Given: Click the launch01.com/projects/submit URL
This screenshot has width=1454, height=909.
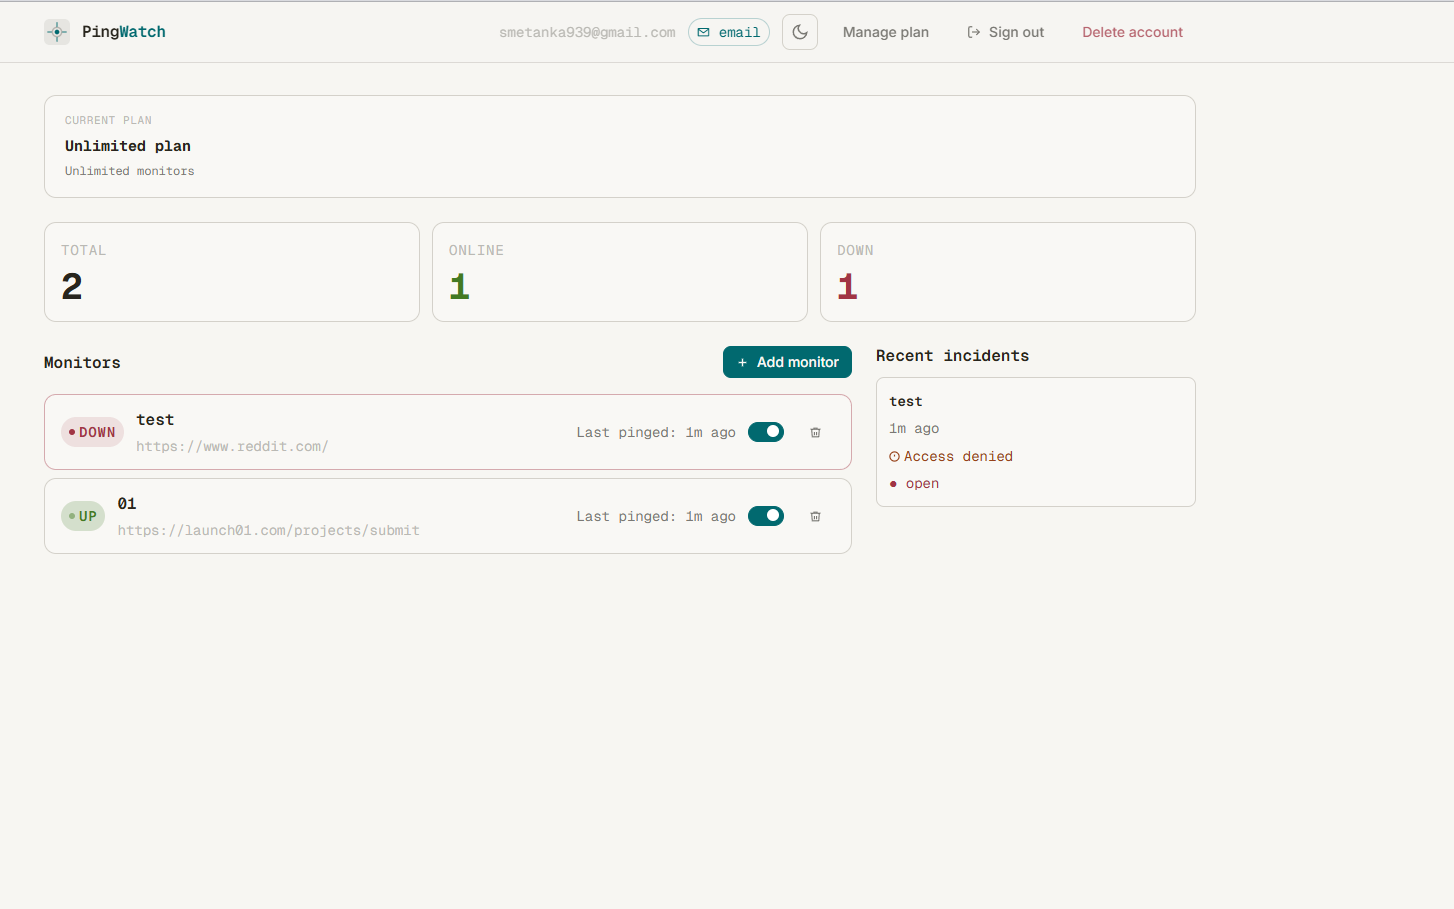Looking at the screenshot, I should pyautogui.click(x=268, y=530).
